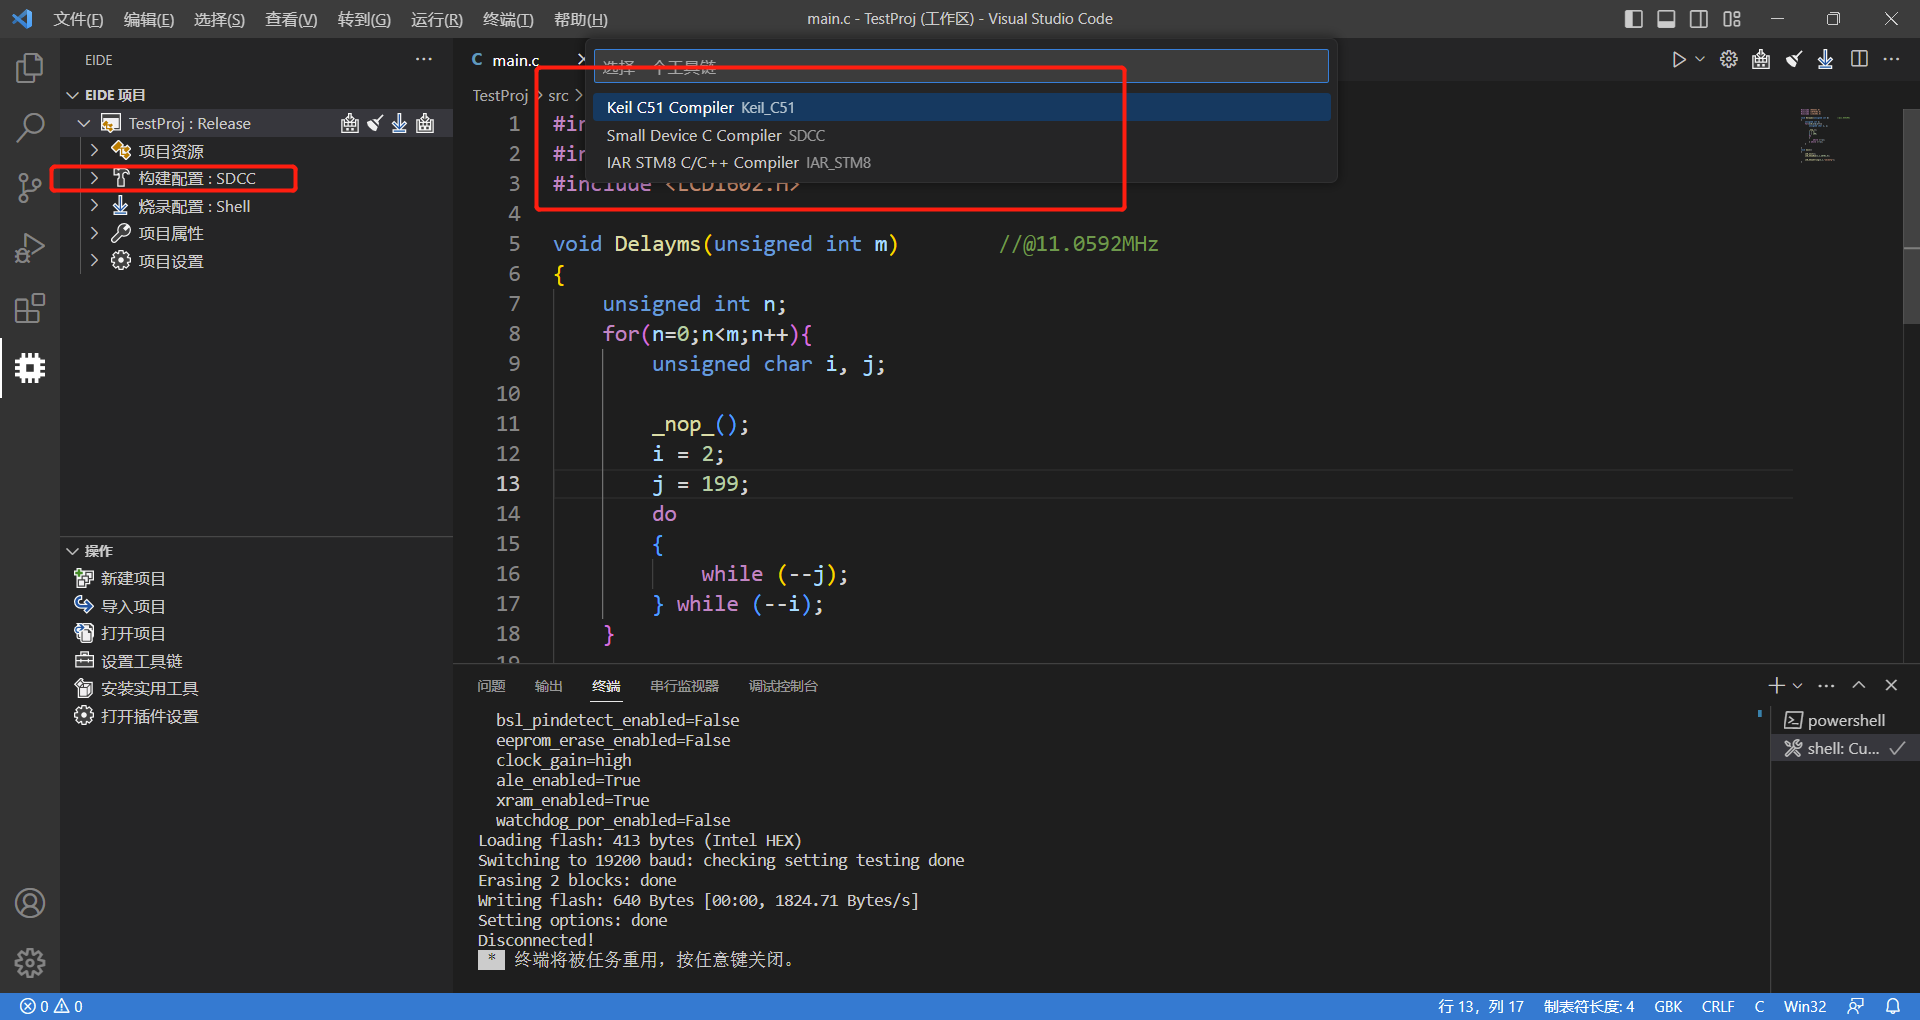Click rebuild icon on TestProj row
The image size is (1920, 1020).
coord(425,123)
